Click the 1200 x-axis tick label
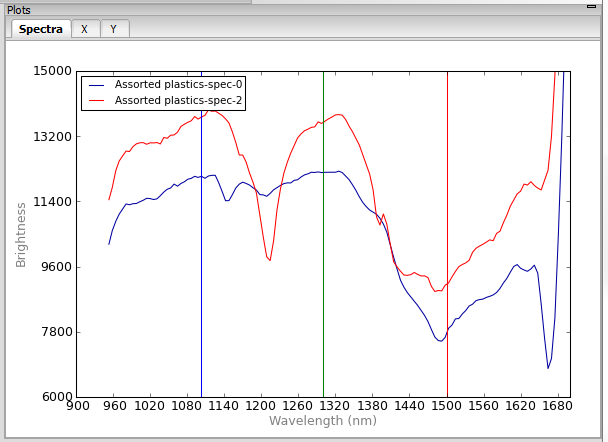Screen dimensions: 608x442 [x=261, y=406]
